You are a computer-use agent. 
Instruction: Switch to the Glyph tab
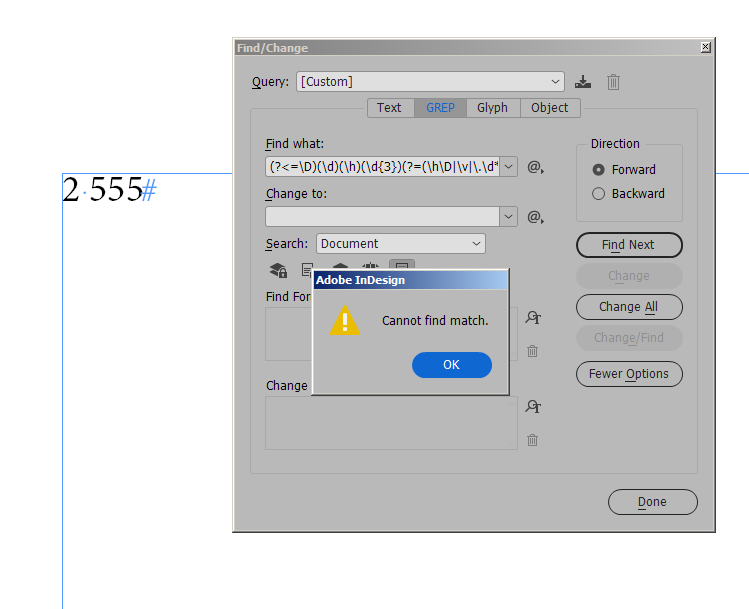click(492, 107)
